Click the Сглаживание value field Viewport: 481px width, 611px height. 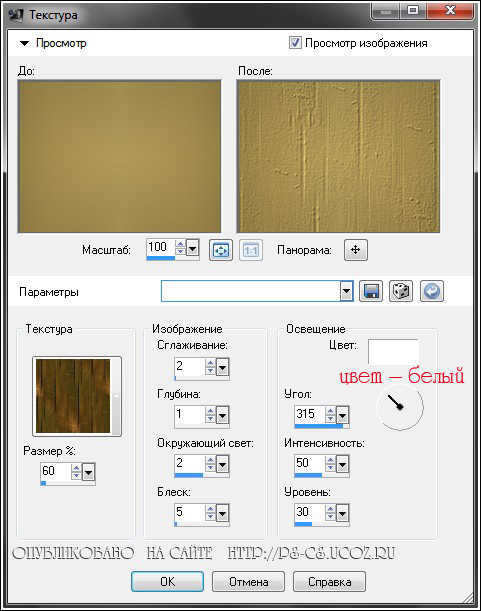click(189, 366)
